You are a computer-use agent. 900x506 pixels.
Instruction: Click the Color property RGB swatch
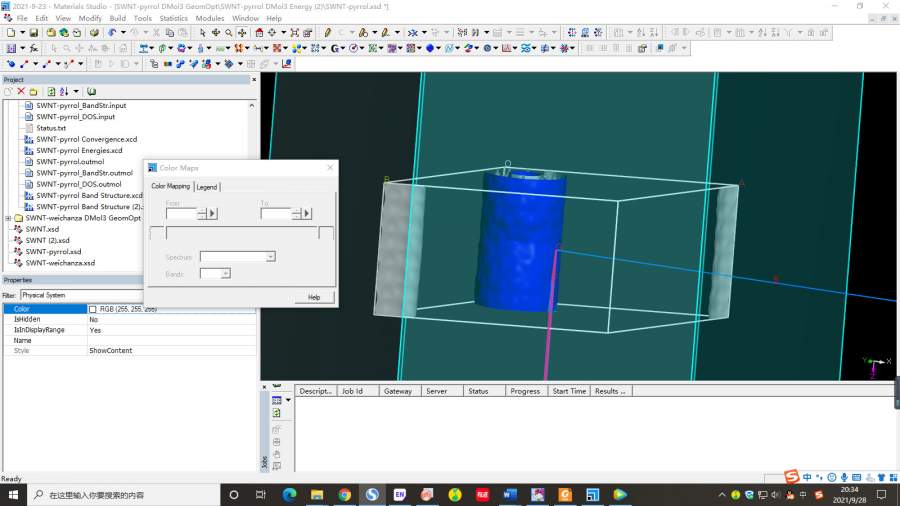(93, 309)
